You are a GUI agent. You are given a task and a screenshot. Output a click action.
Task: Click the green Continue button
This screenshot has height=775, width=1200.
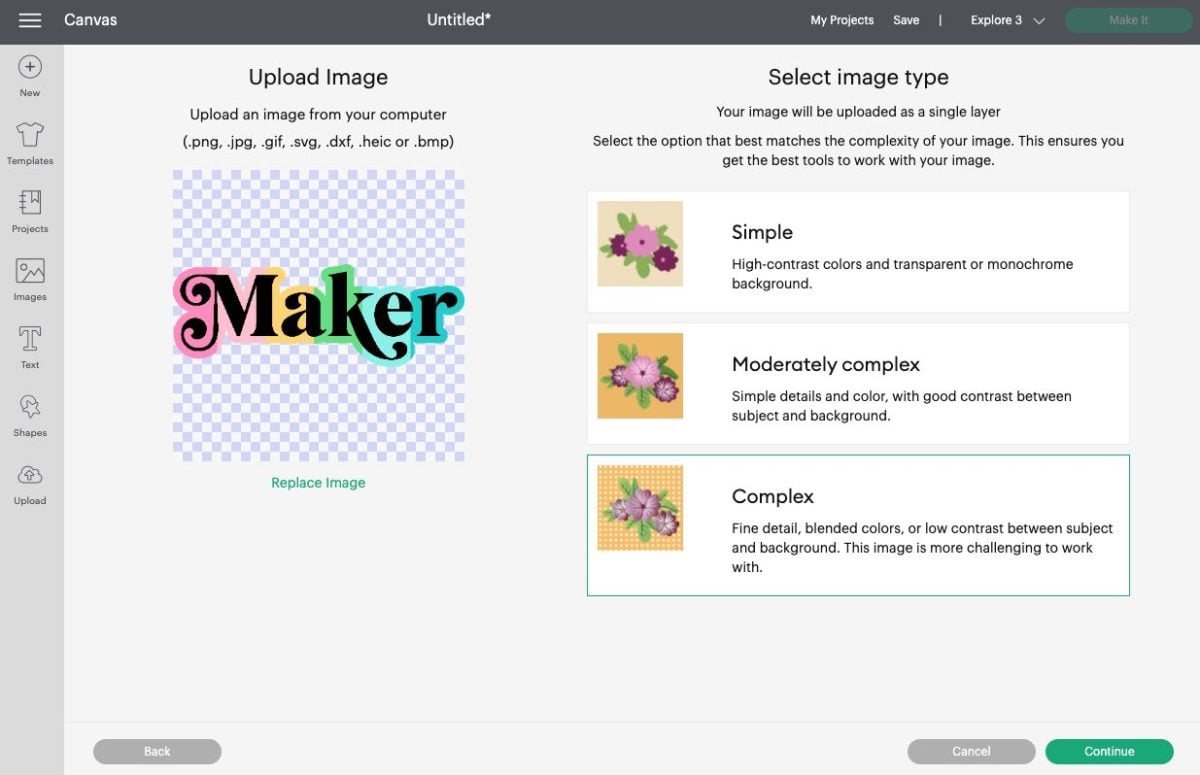click(x=1109, y=751)
